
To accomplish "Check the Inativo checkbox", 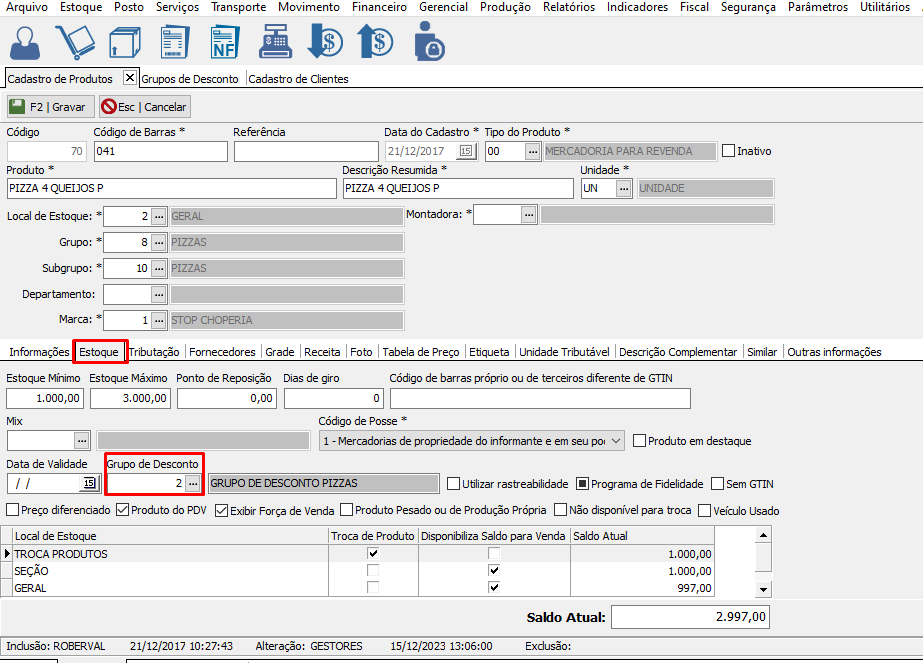I will [728, 151].
